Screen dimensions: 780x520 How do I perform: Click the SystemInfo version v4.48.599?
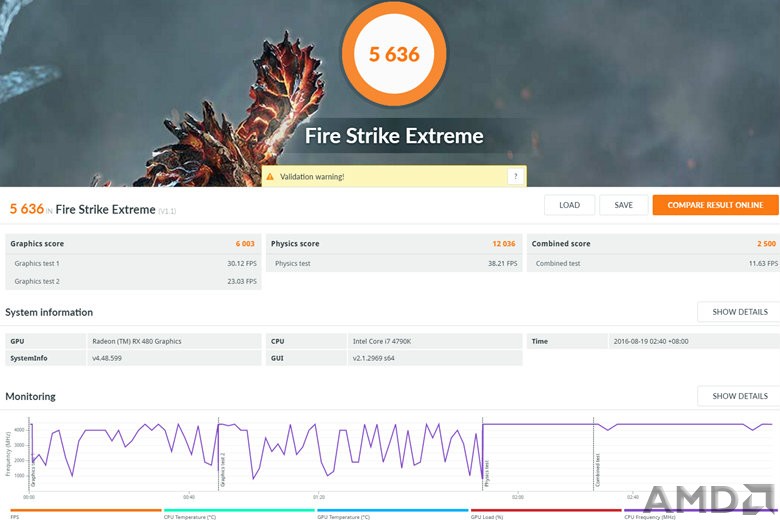click(107, 358)
